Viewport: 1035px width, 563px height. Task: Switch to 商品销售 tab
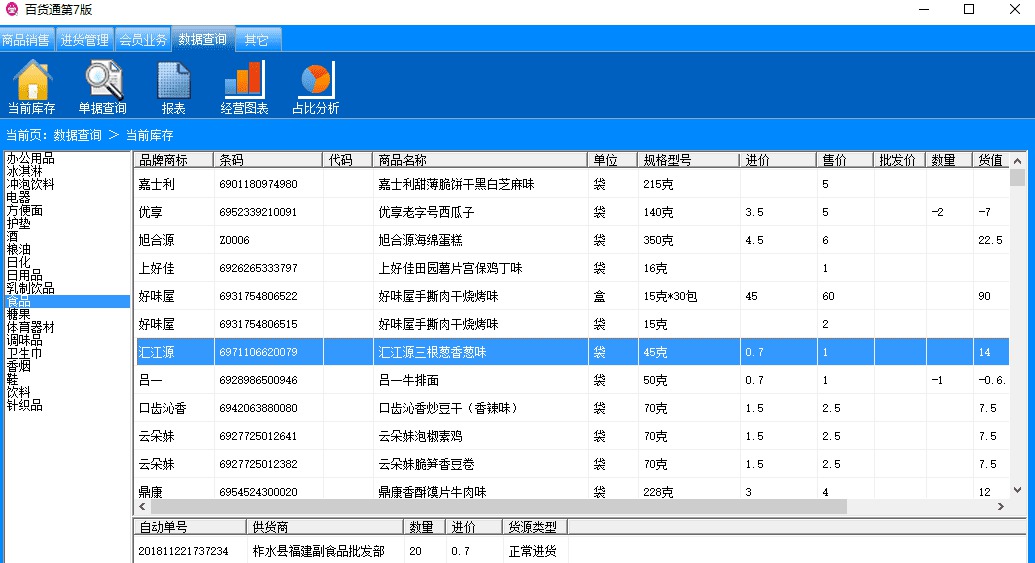coord(26,40)
